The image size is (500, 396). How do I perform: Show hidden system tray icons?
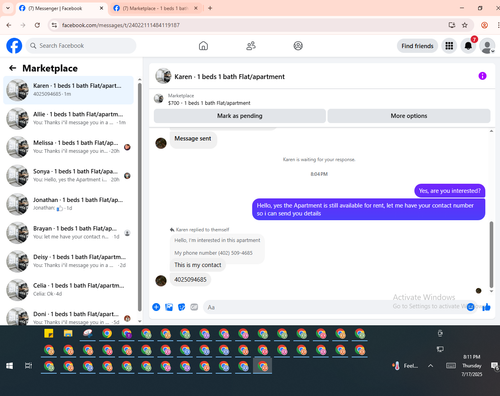pyautogui.click(x=431, y=366)
